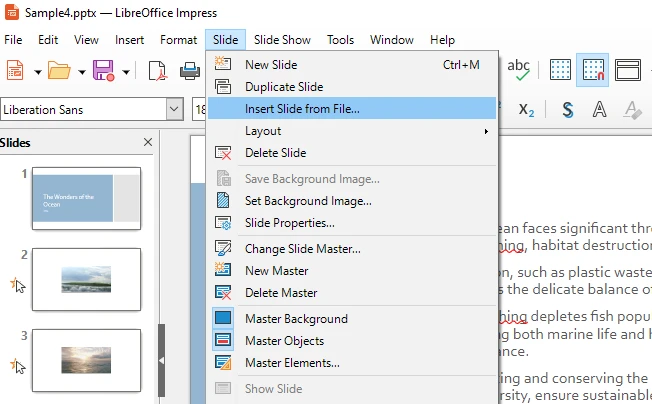This screenshot has height=404, width=652.
Task: Open the Slide Show menu
Action: [282, 40]
